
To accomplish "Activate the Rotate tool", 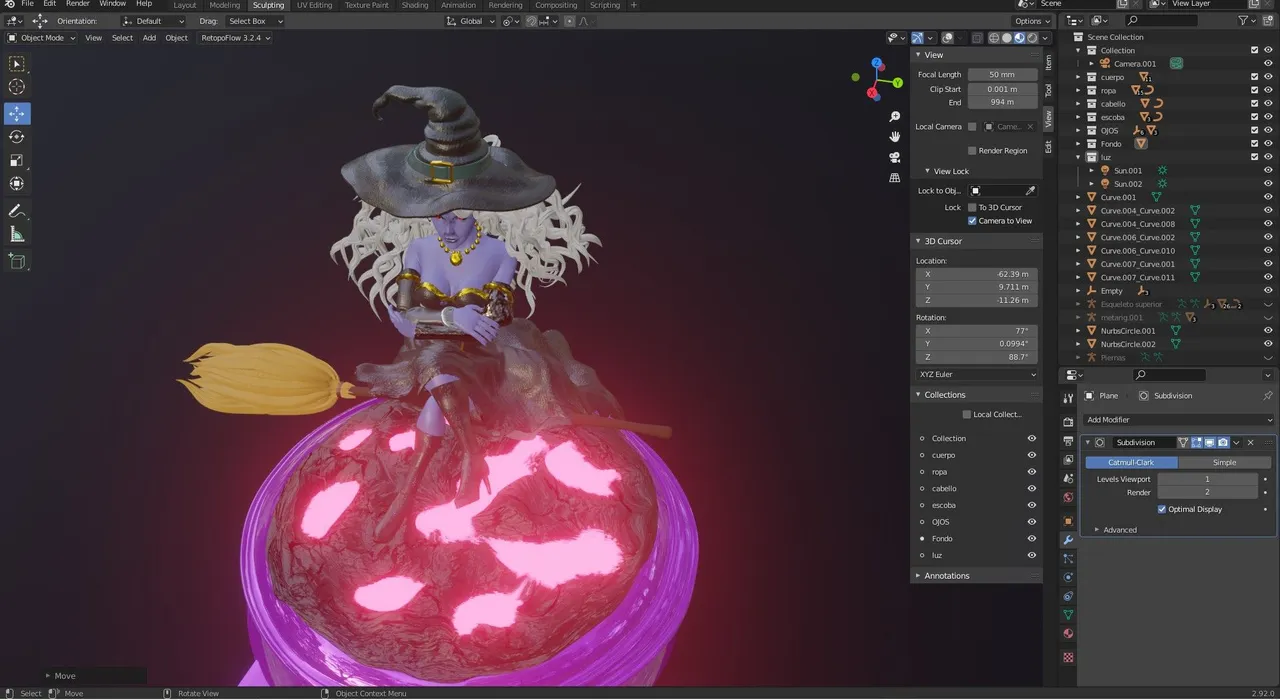I will point(17,137).
